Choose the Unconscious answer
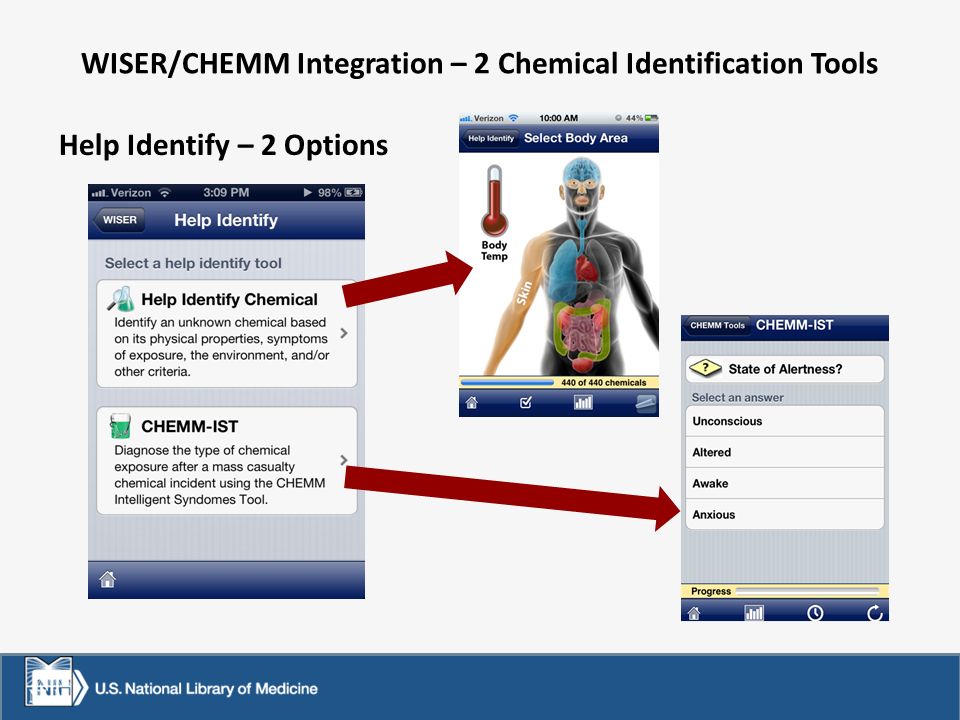960x720 pixels. click(x=785, y=421)
